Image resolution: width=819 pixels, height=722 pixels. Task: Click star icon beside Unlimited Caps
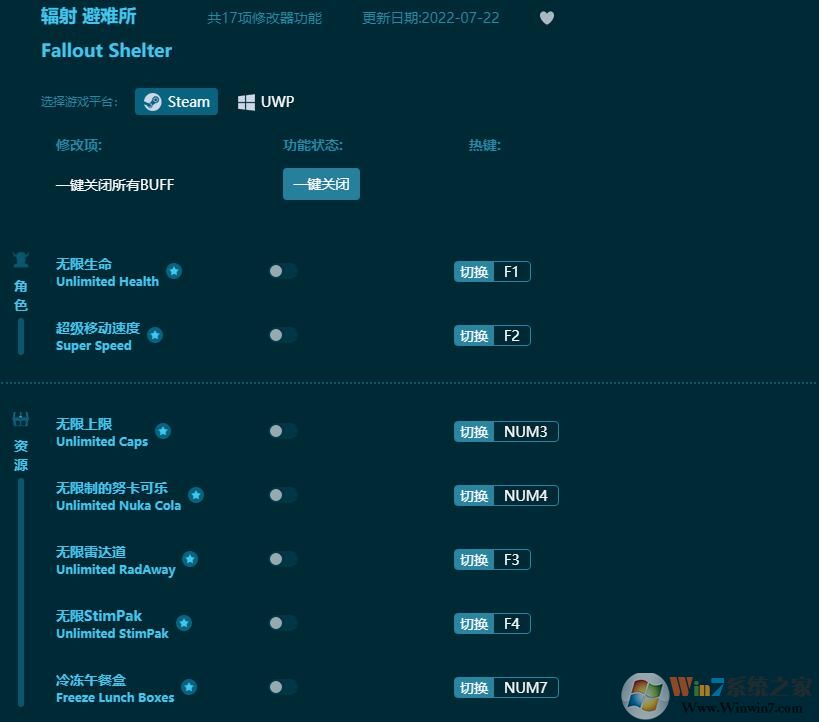click(x=163, y=431)
